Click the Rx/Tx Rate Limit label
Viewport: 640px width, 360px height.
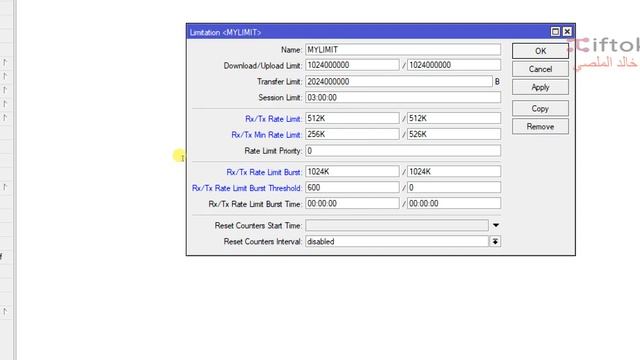pos(273,119)
